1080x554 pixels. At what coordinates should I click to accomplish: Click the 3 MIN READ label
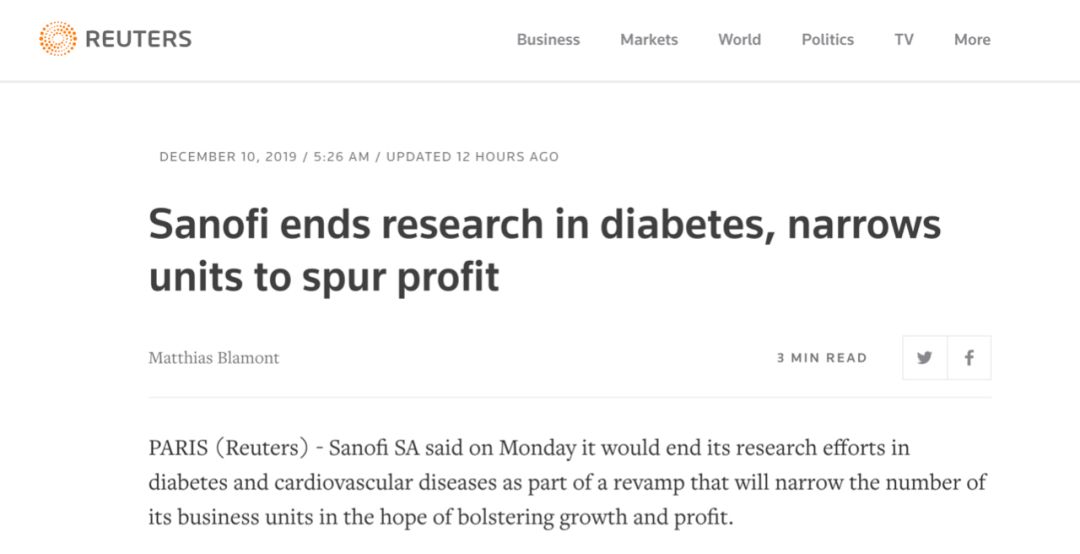[822, 358]
